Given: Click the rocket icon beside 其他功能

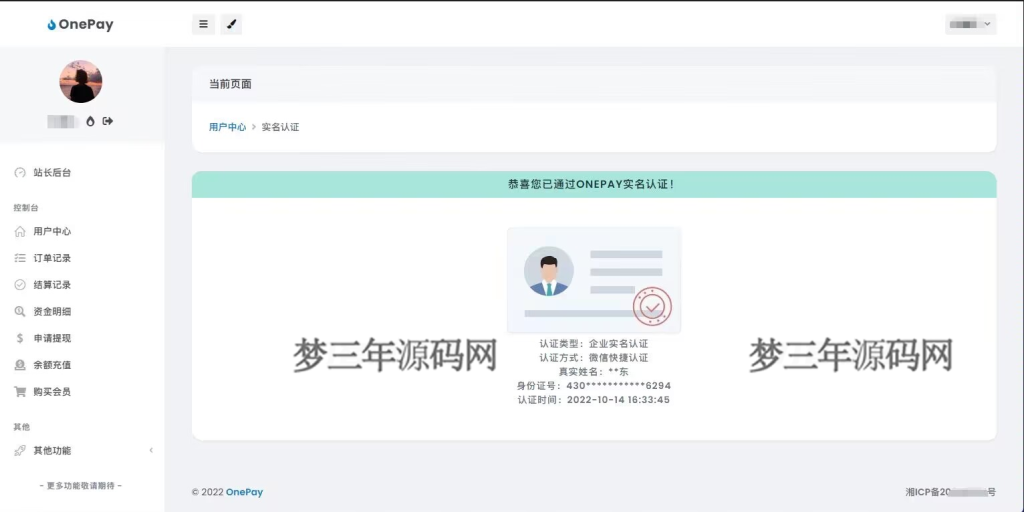Looking at the screenshot, I should click(x=20, y=451).
